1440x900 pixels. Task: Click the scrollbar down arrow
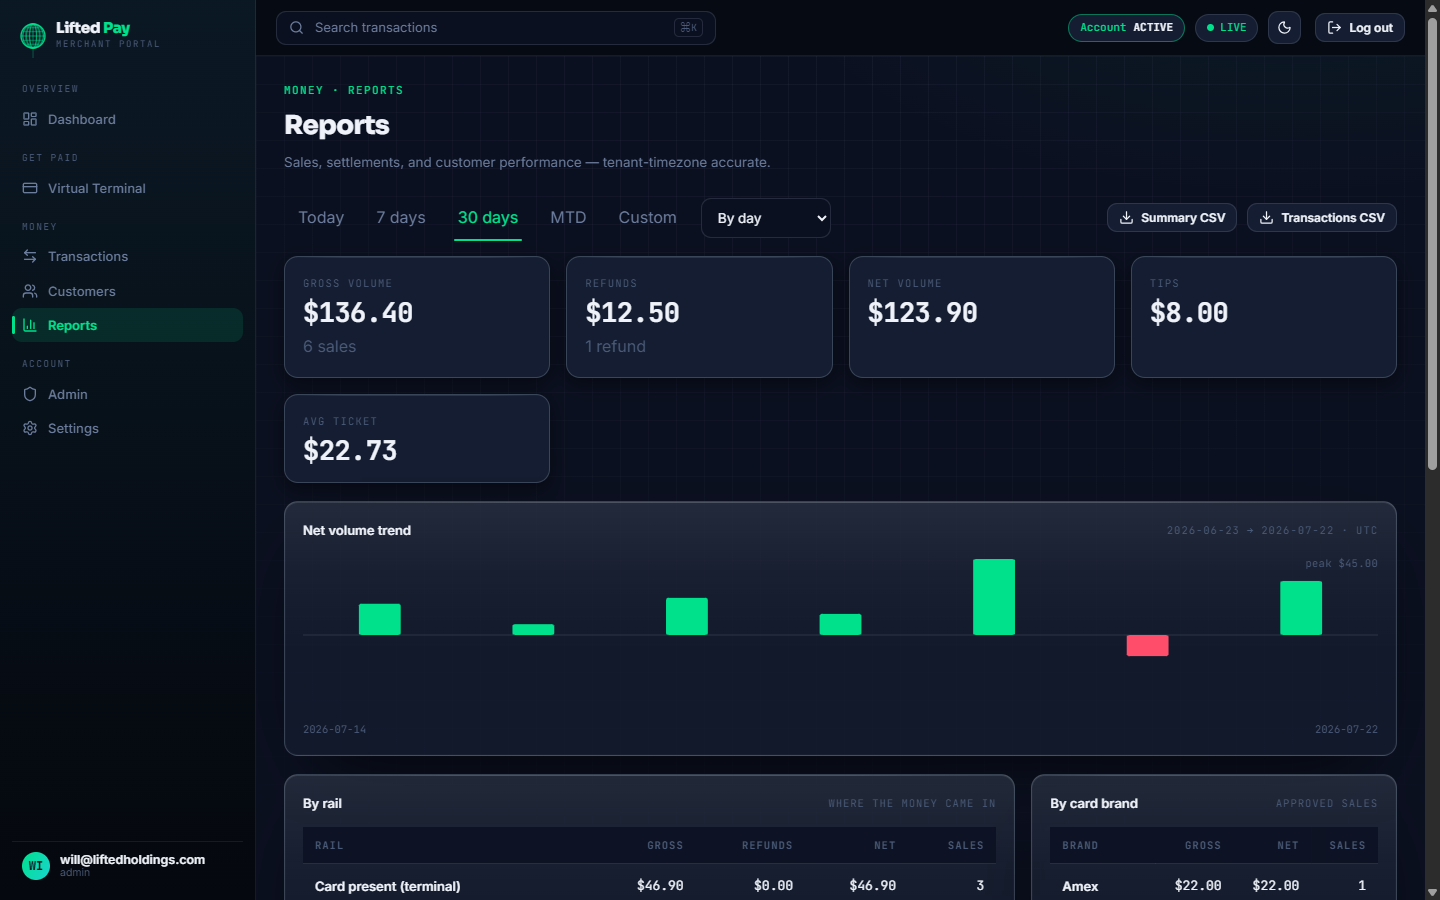pyautogui.click(x=1432, y=892)
